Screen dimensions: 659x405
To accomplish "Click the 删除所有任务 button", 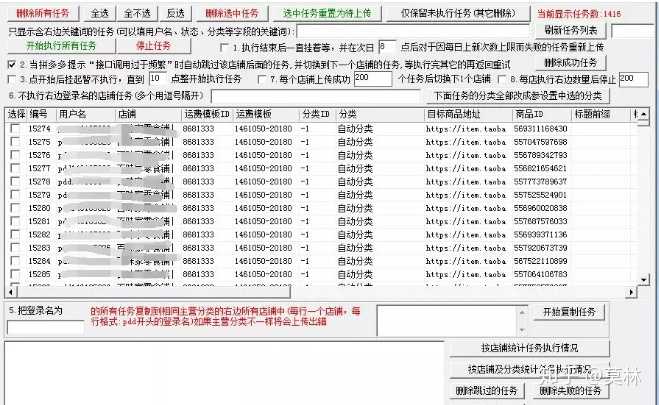I will coord(39,14).
